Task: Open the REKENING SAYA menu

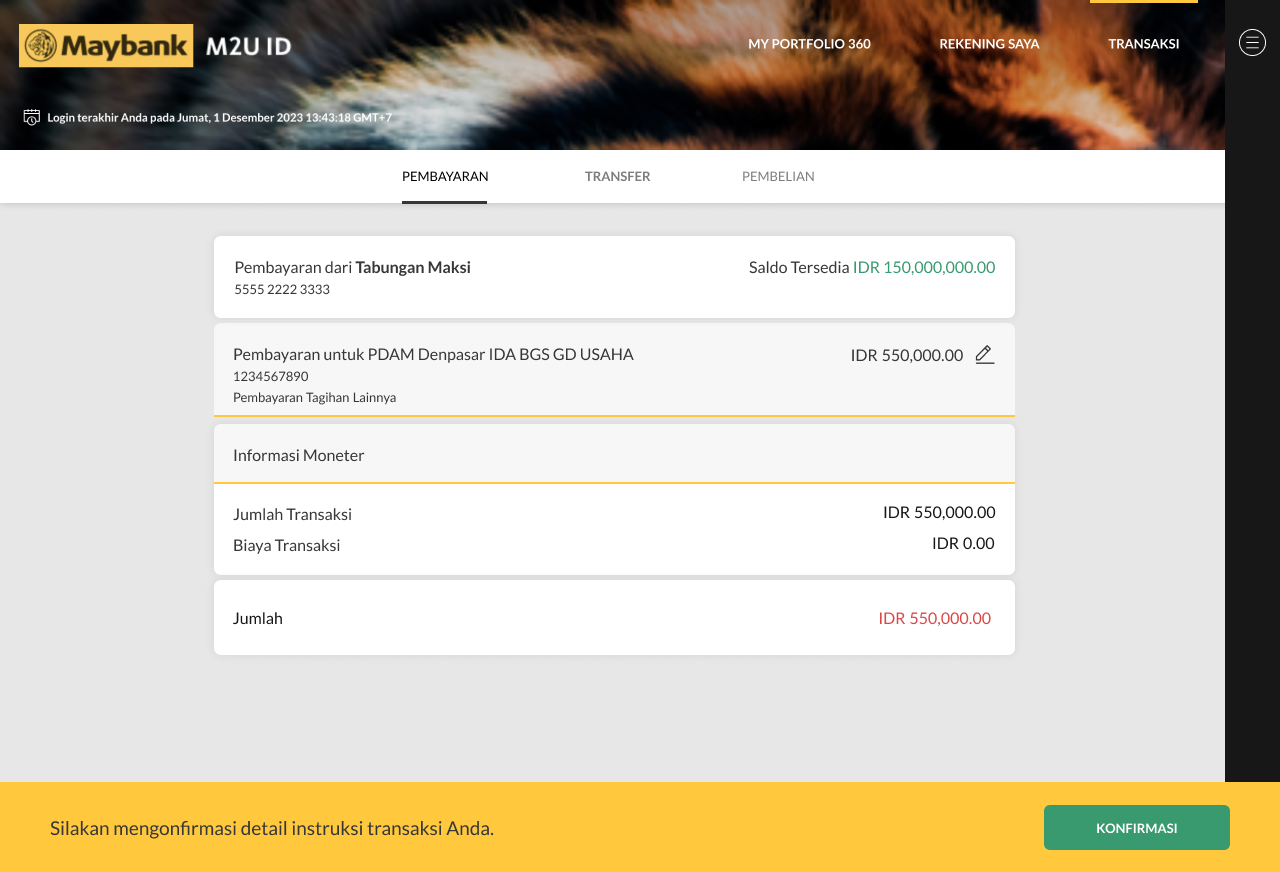Action: (989, 44)
